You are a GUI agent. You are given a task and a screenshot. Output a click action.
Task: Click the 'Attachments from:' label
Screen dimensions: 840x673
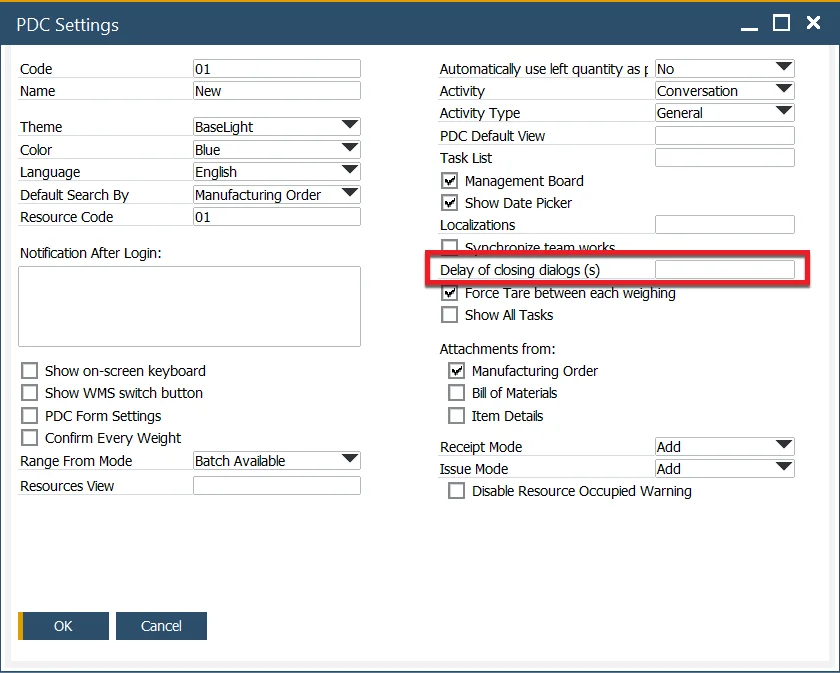[497, 349]
